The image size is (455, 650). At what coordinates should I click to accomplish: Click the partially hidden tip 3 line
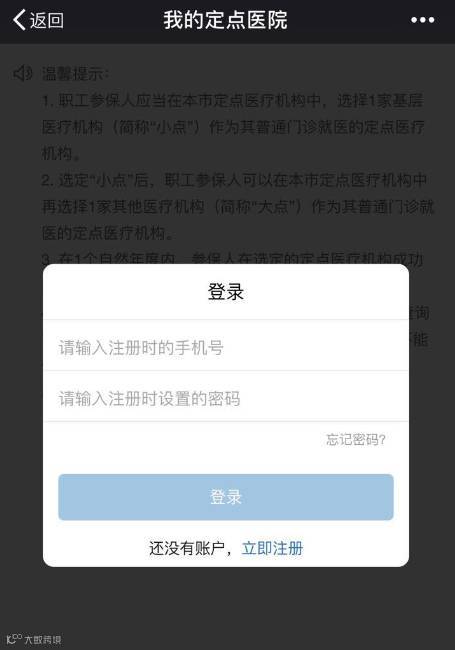tap(232, 258)
